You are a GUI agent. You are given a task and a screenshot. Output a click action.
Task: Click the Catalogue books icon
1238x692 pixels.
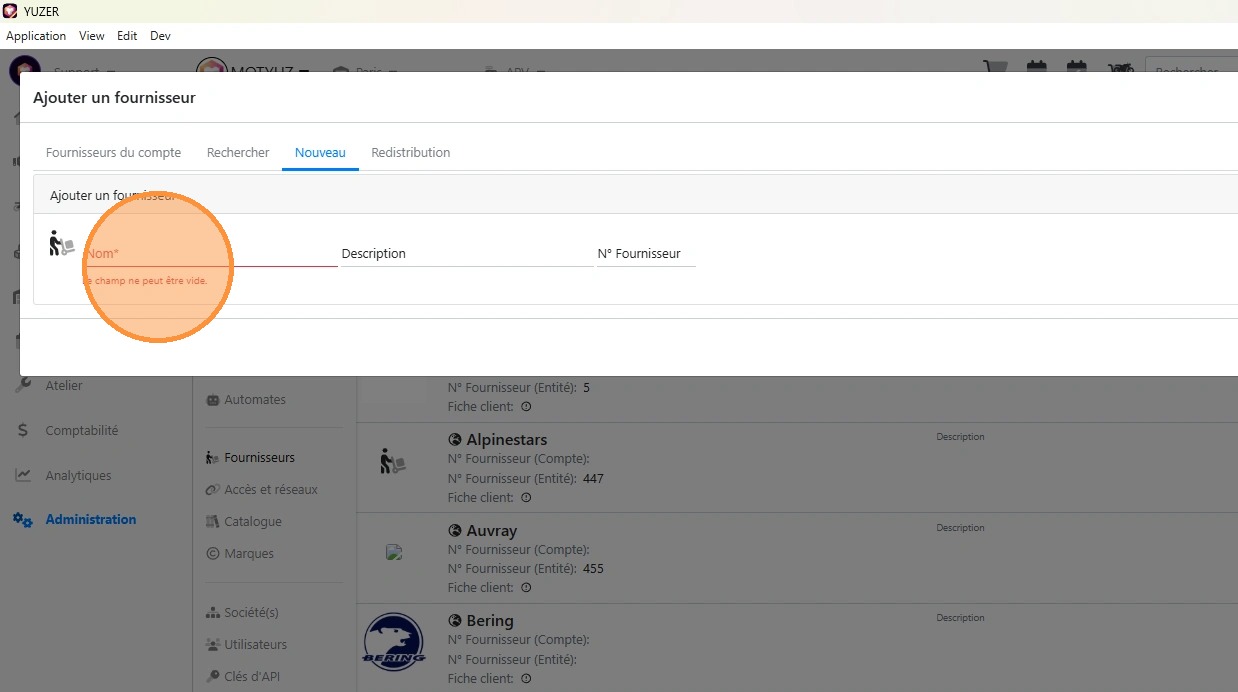coord(212,522)
